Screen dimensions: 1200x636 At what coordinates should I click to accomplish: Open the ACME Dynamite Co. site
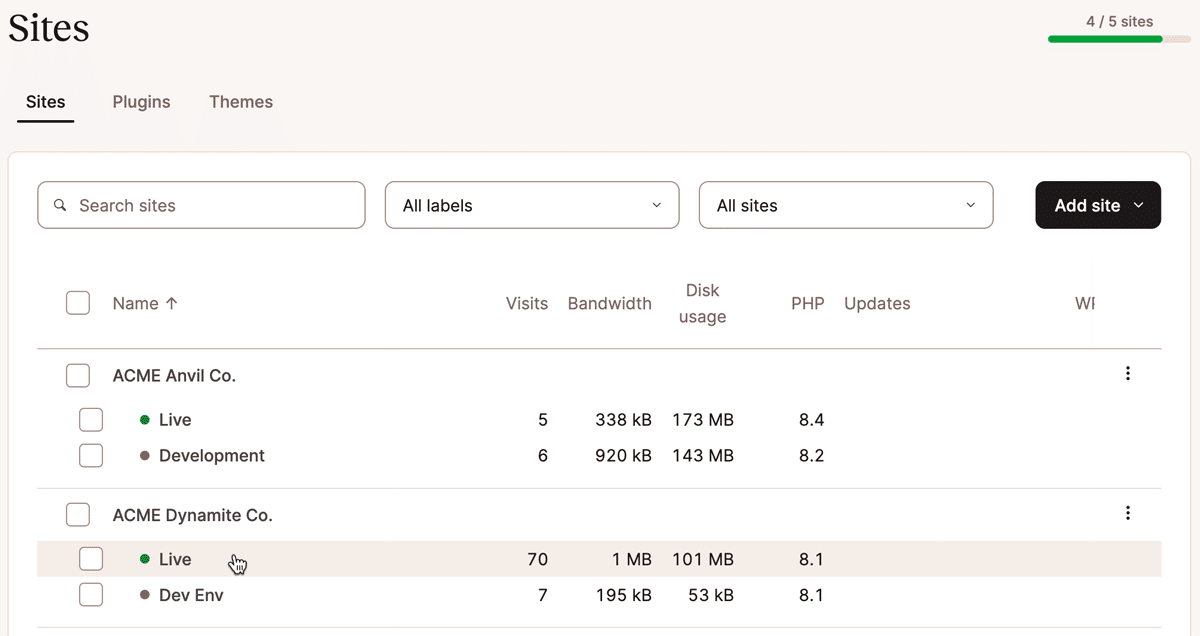tap(193, 515)
